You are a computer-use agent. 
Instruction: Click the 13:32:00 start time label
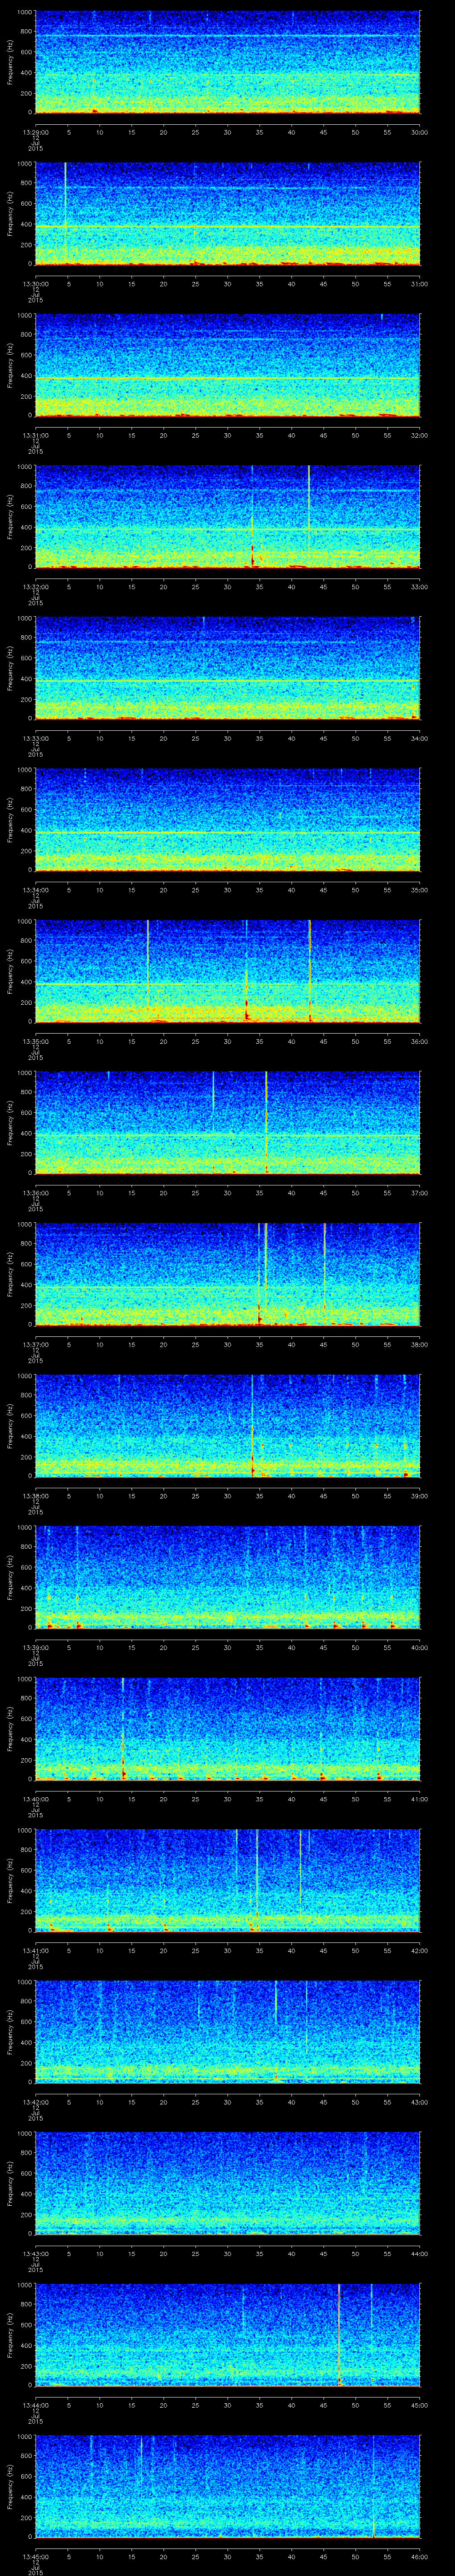(x=35, y=586)
